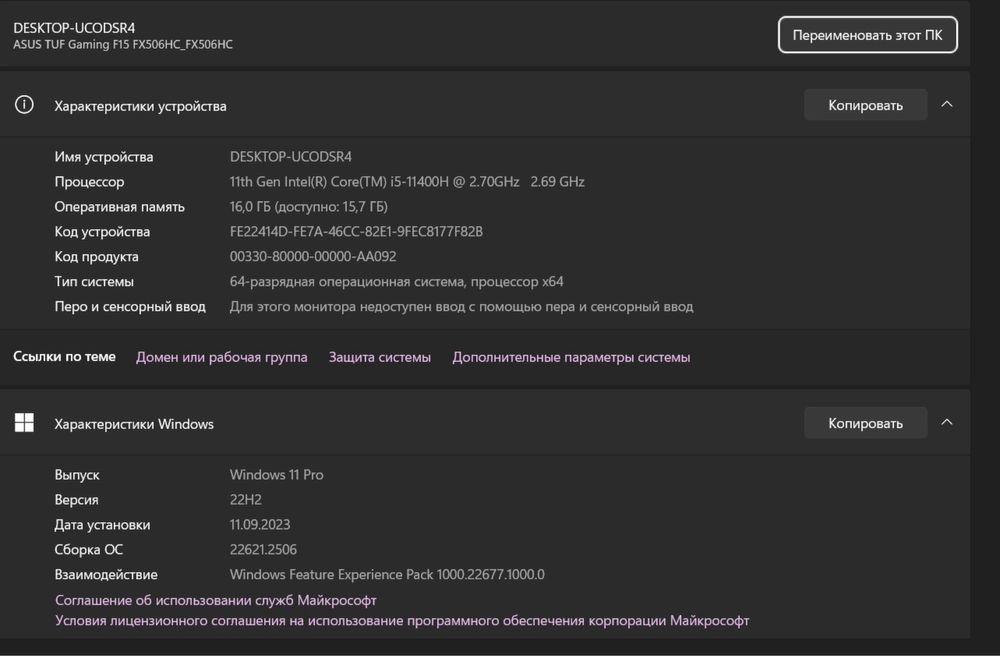Copy Windows specs with Копировать button
Viewport: 1000px width, 656px height.
pyautogui.click(x=865, y=423)
